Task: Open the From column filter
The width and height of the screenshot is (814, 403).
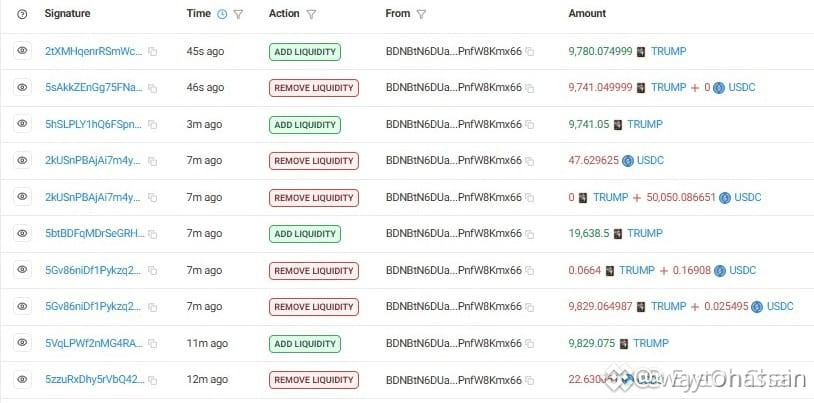Action: click(421, 15)
